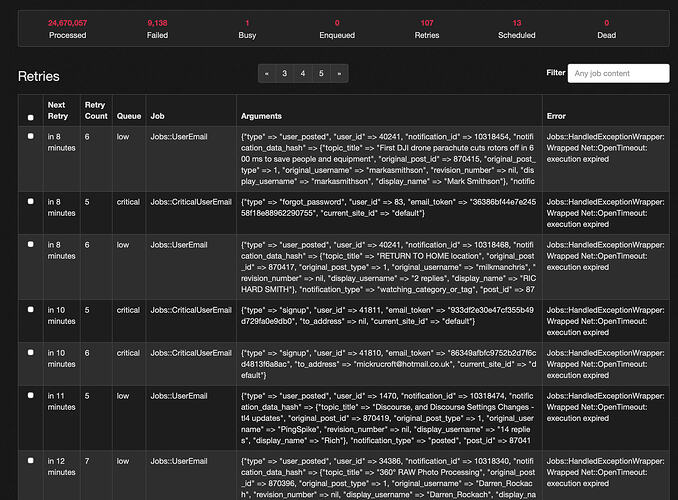Click the 'Retries' page heading

39,76
